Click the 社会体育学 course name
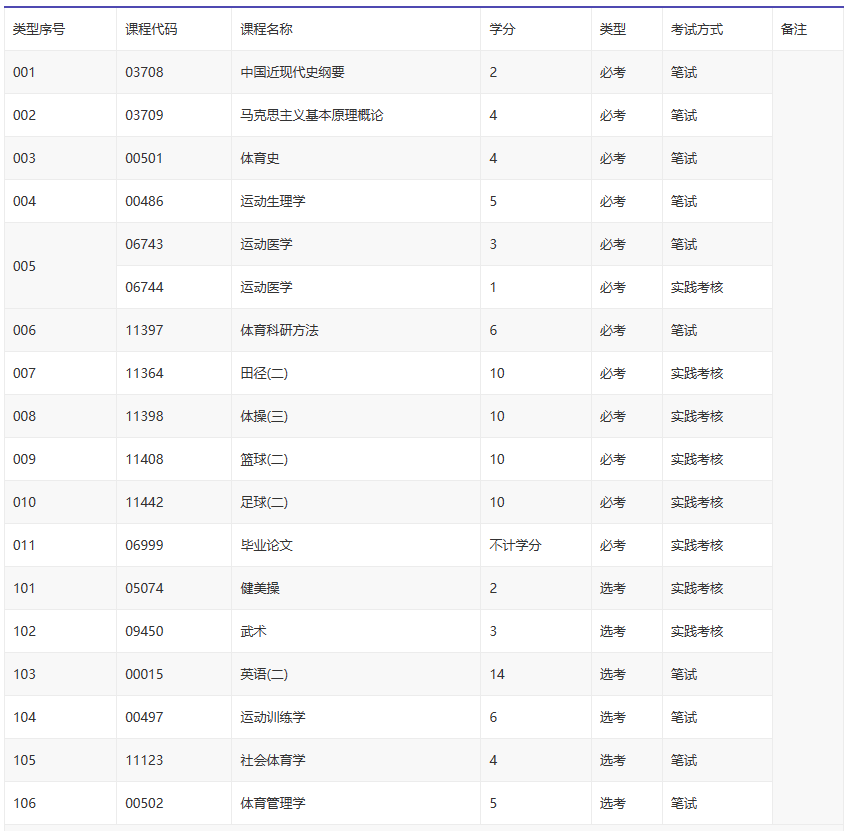Viewport: 849px width, 831px height. (x=272, y=761)
